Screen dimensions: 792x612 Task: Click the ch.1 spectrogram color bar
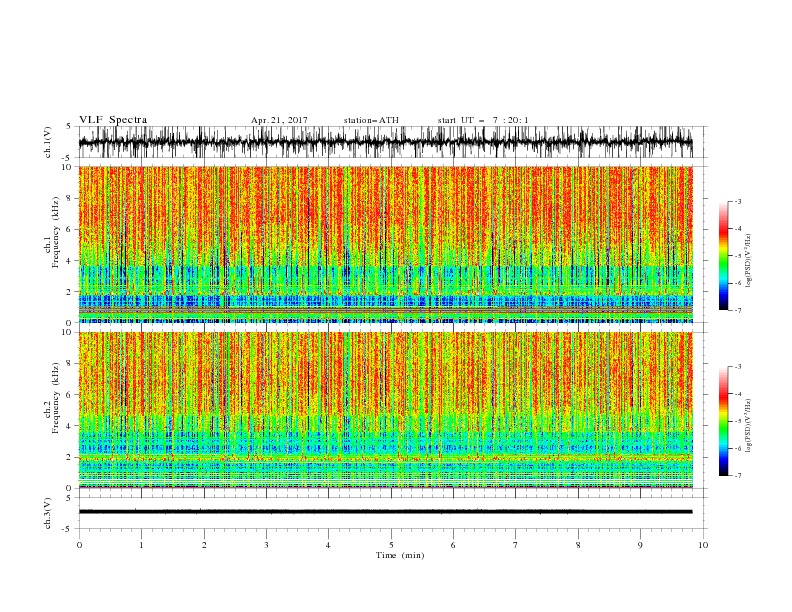coord(723,256)
